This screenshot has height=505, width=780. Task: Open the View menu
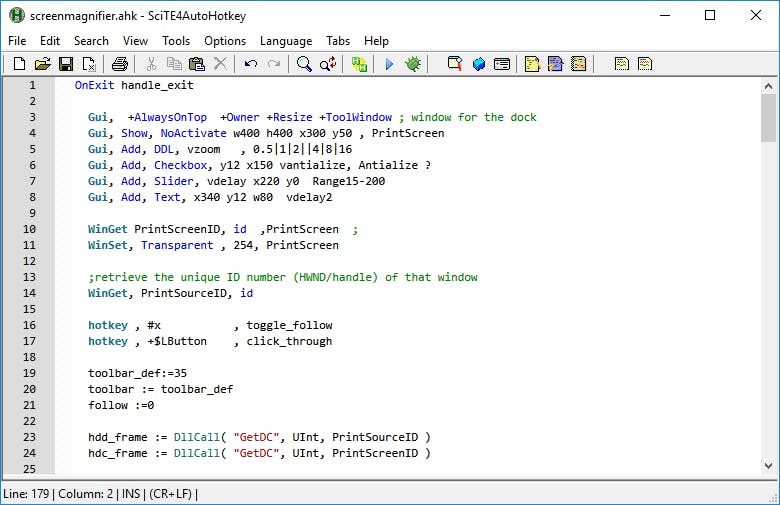pos(135,41)
